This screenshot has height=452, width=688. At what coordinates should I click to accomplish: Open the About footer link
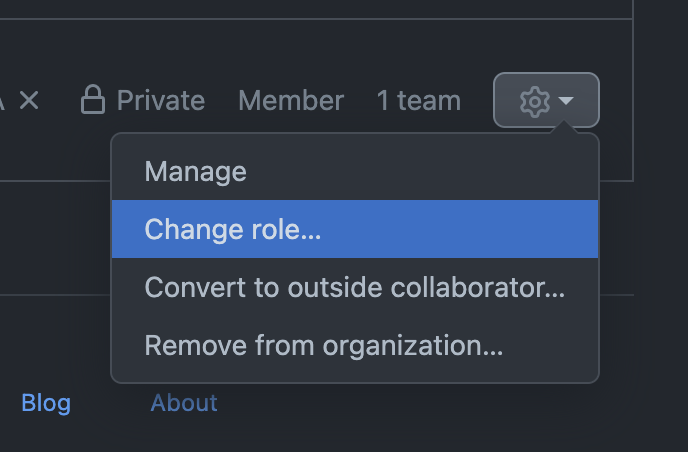pos(184,402)
